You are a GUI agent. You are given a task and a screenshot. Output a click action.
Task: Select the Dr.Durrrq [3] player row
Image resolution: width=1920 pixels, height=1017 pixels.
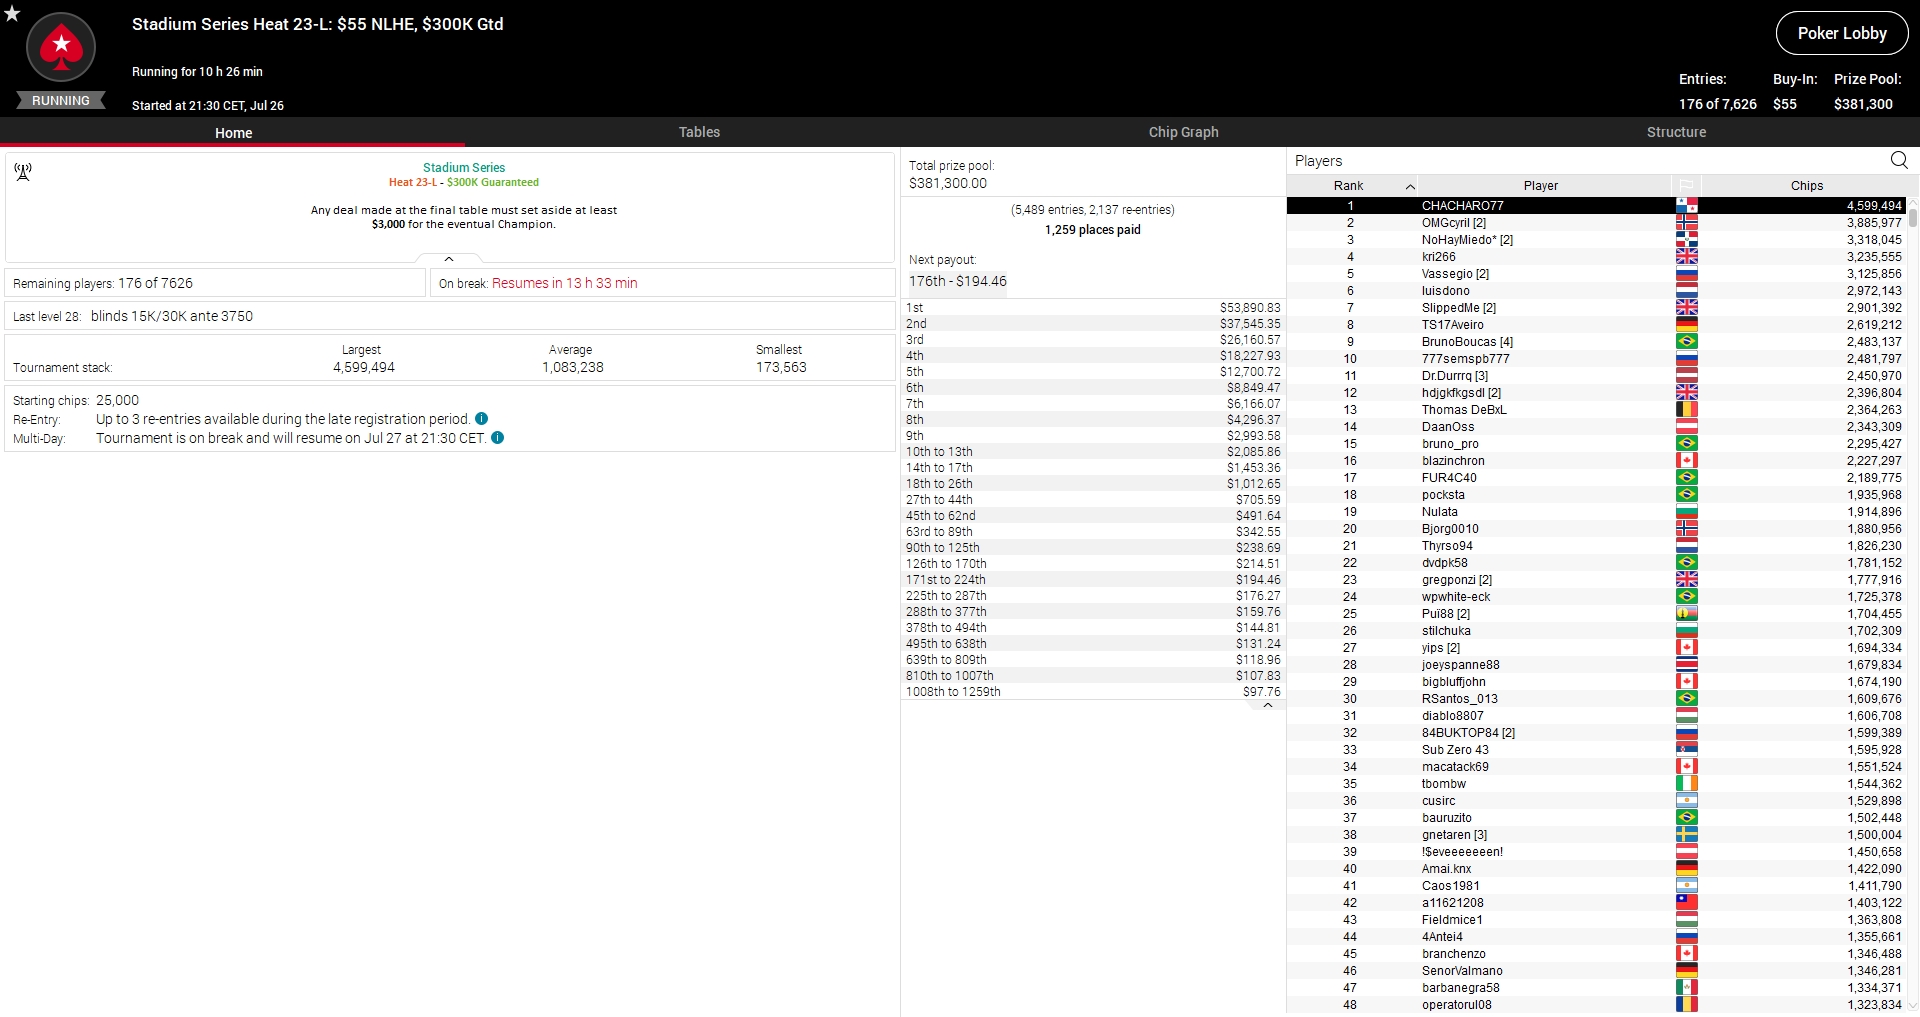[1596, 376]
